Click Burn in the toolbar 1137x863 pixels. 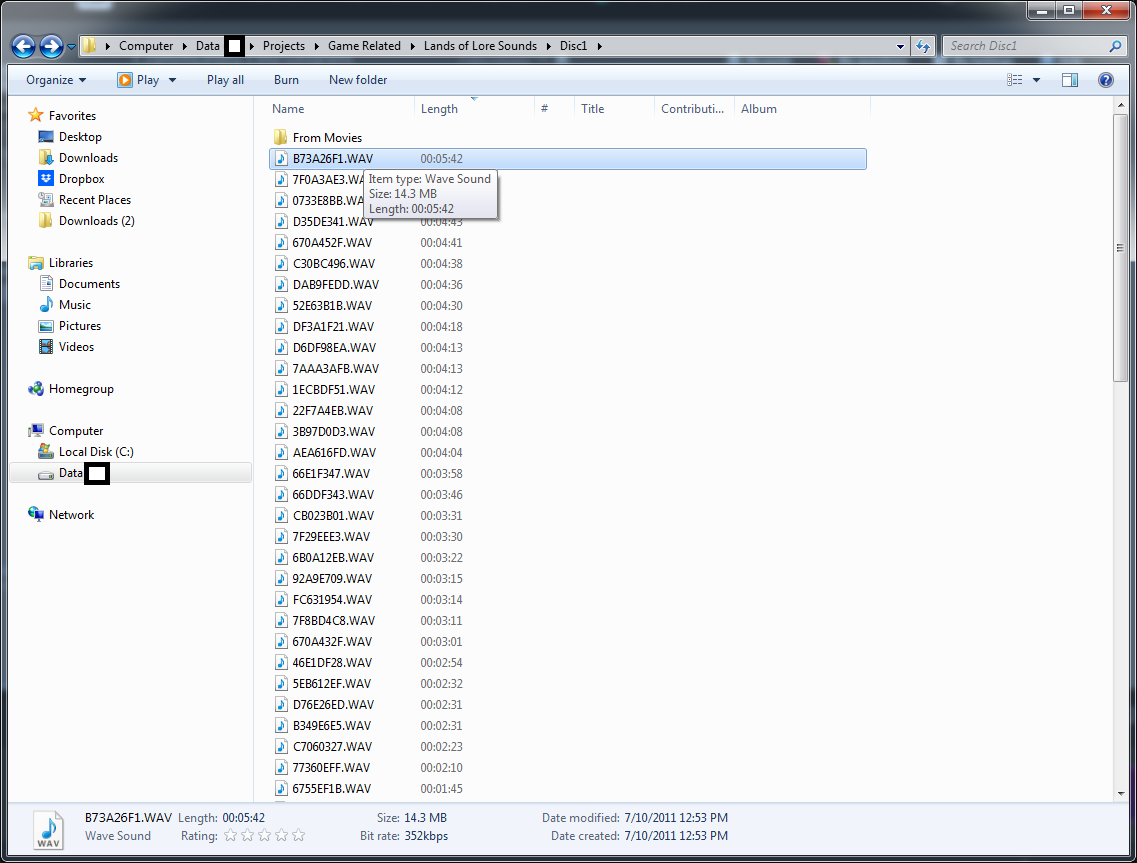tap(286, 80)
